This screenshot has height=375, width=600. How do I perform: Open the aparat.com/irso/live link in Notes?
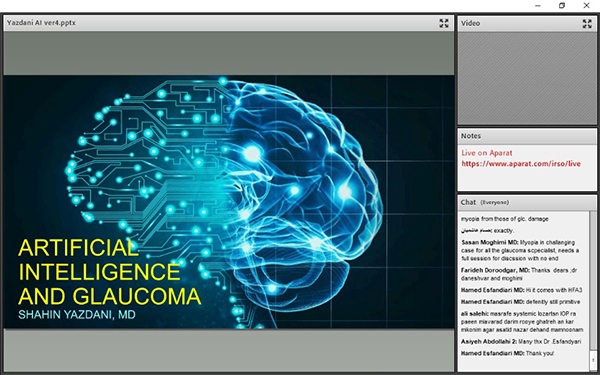point(521,164)
